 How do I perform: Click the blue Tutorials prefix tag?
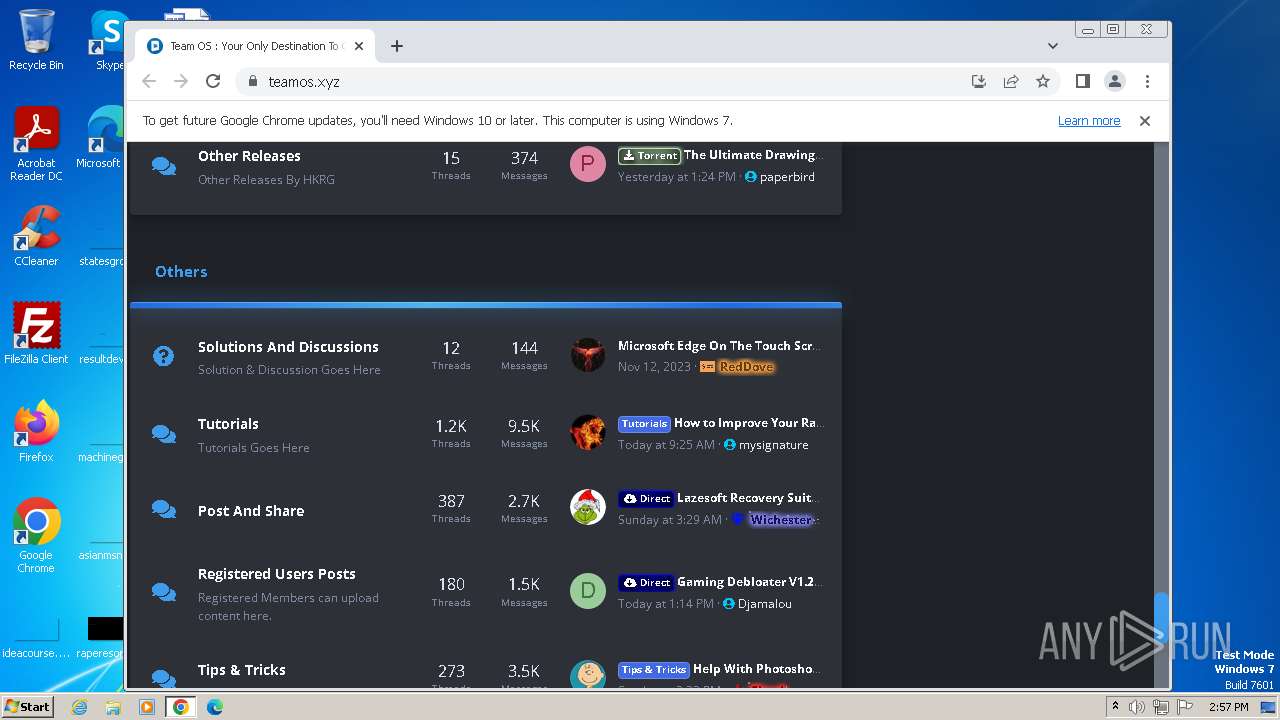tap(644, 424)
